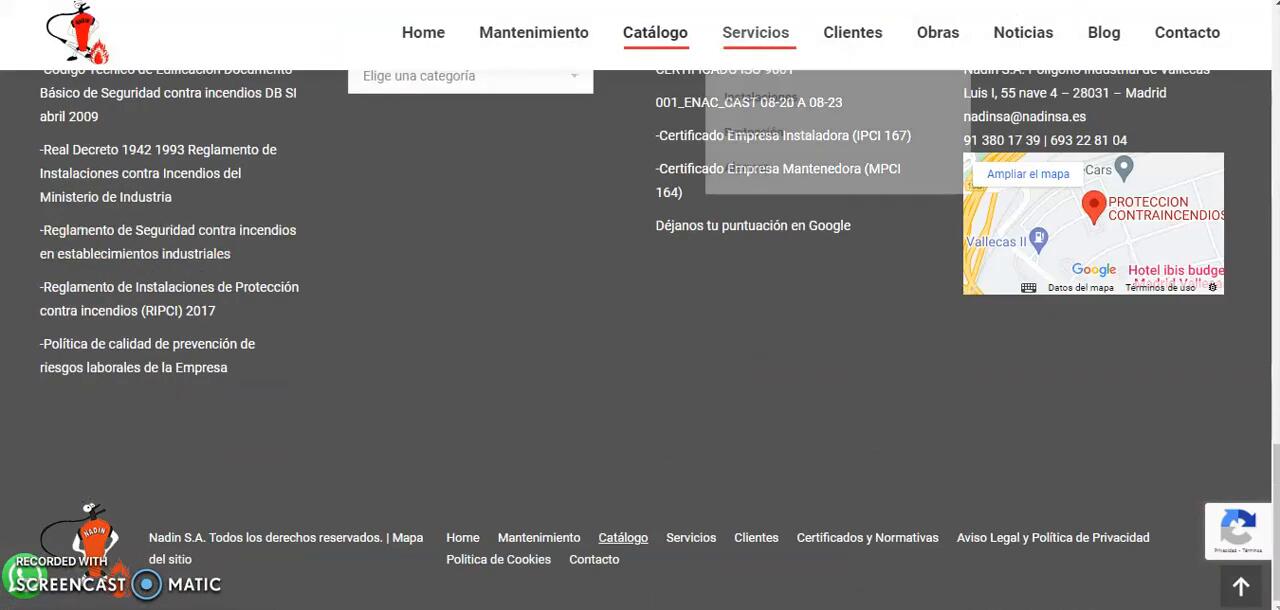Open map settings gear icon
This screenshot has height=610, width=1280.
pos(1212,287)
